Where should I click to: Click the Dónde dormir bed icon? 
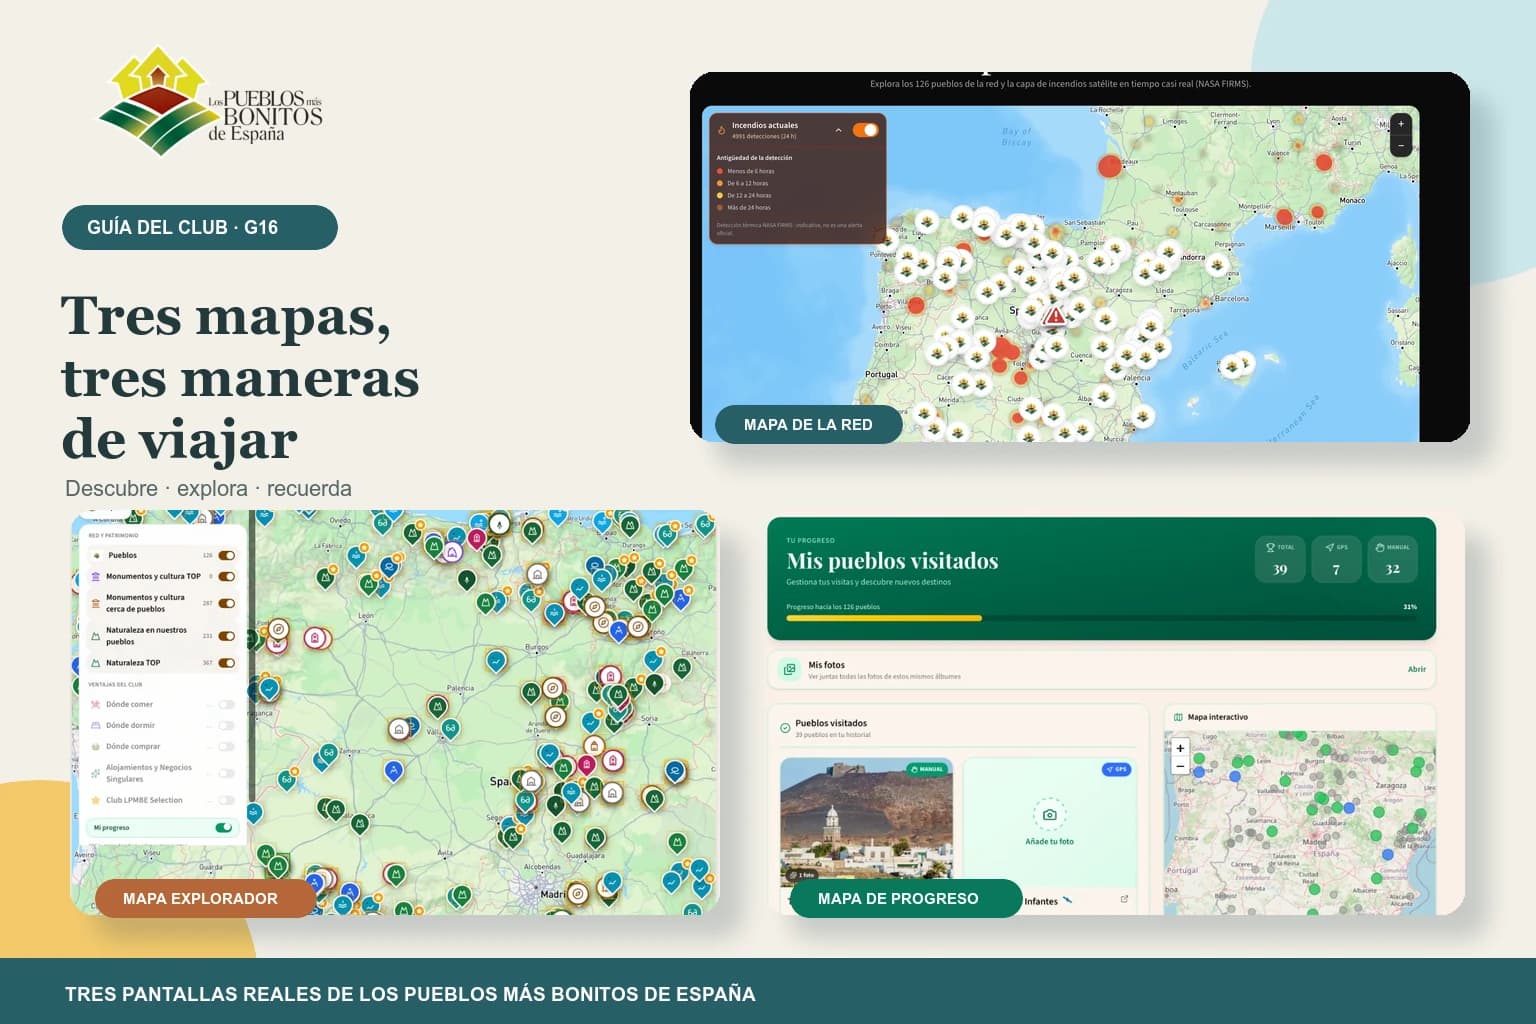(x=96, y=725)
